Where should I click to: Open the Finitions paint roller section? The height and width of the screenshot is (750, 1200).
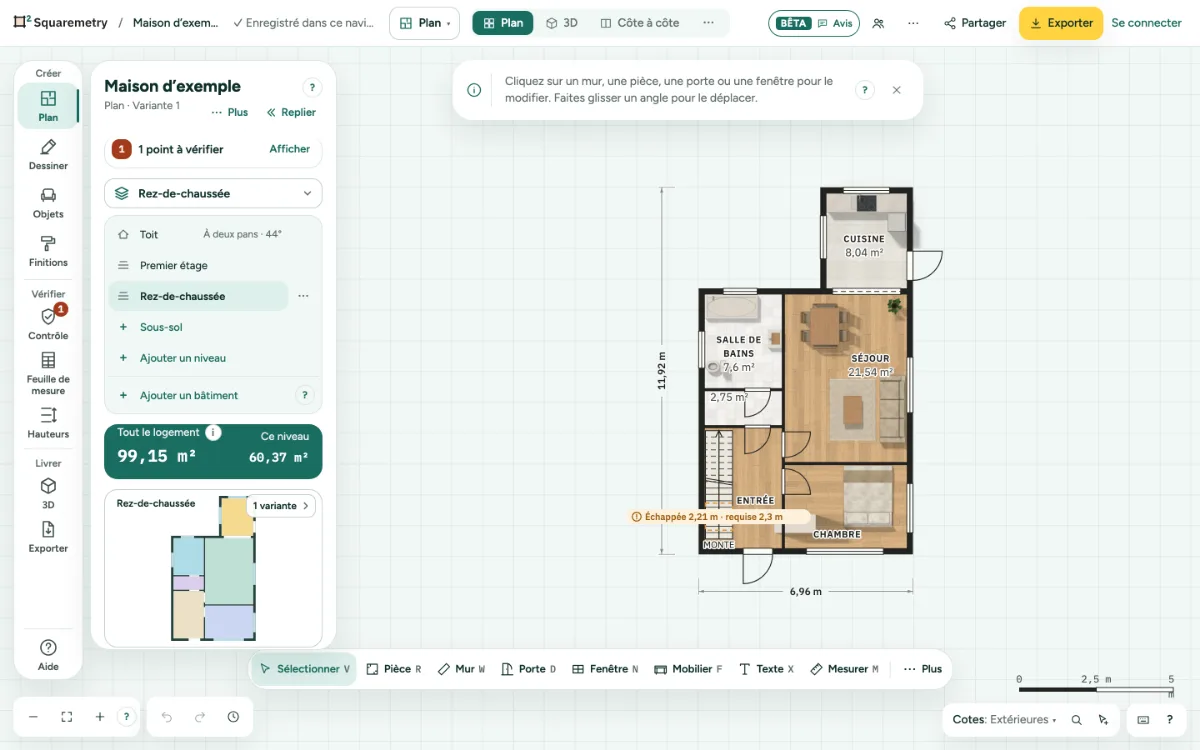coord(48,251)
